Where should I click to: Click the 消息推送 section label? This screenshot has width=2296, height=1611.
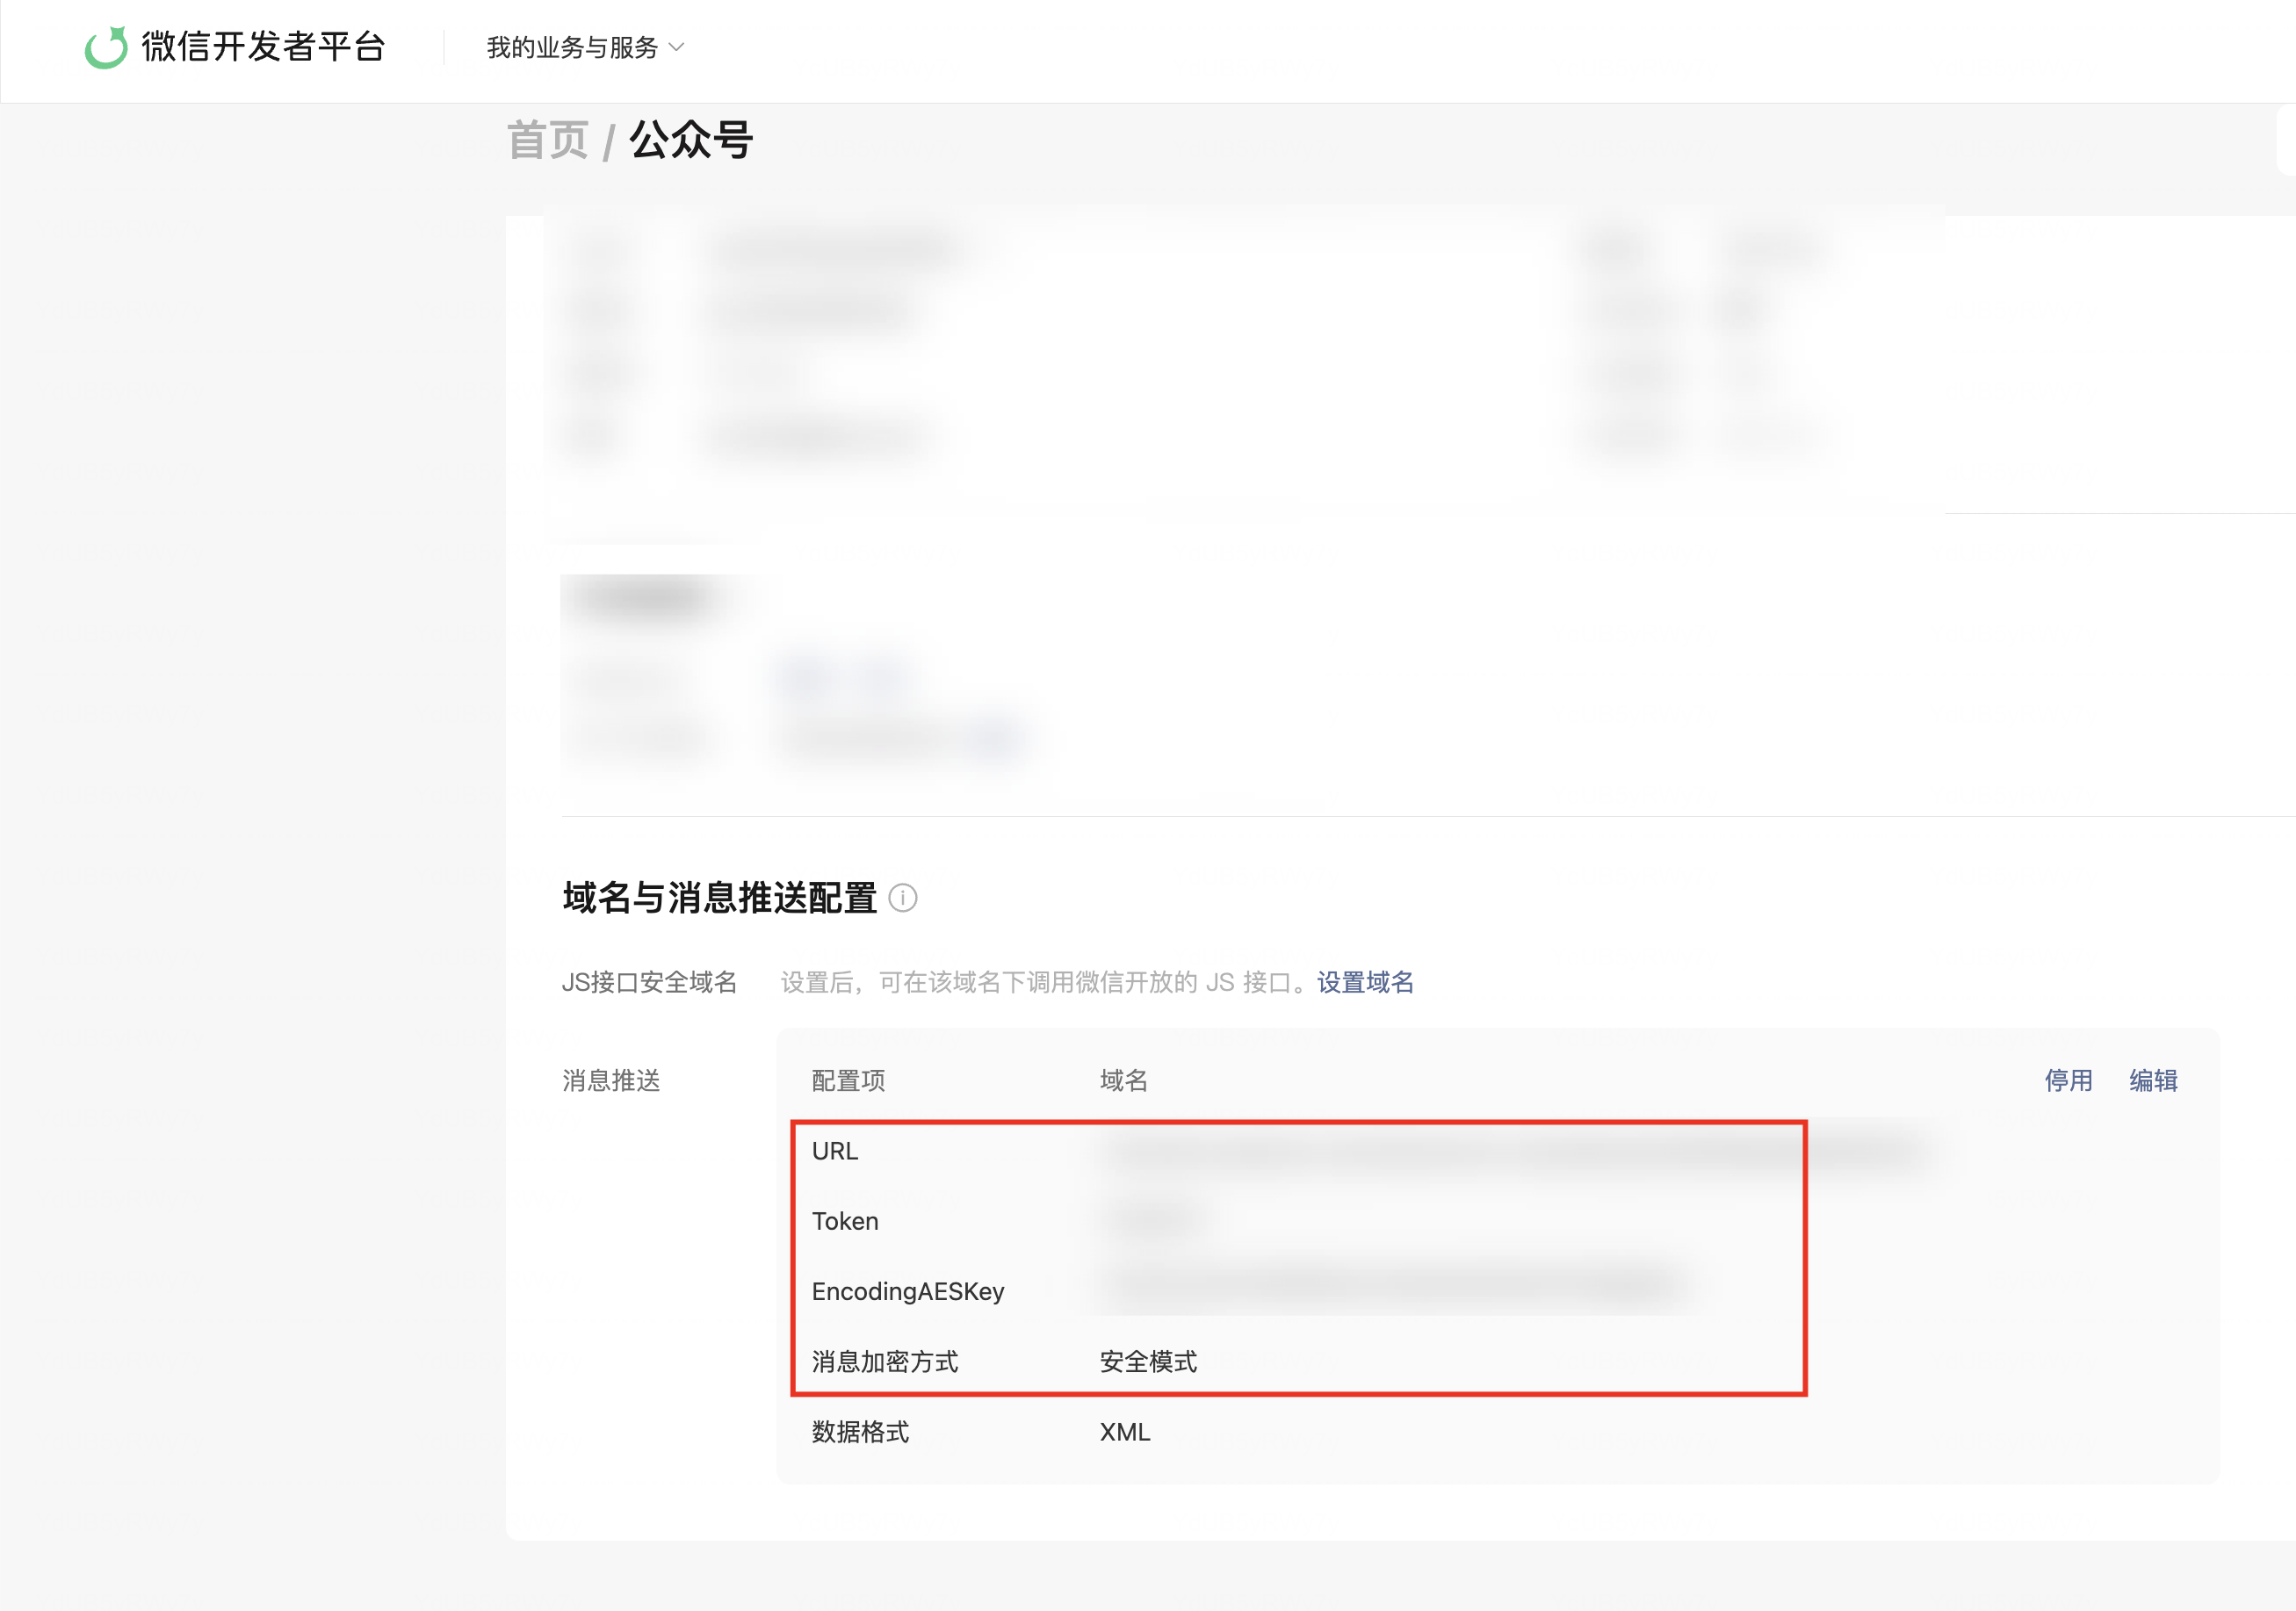click(611, 1080)
